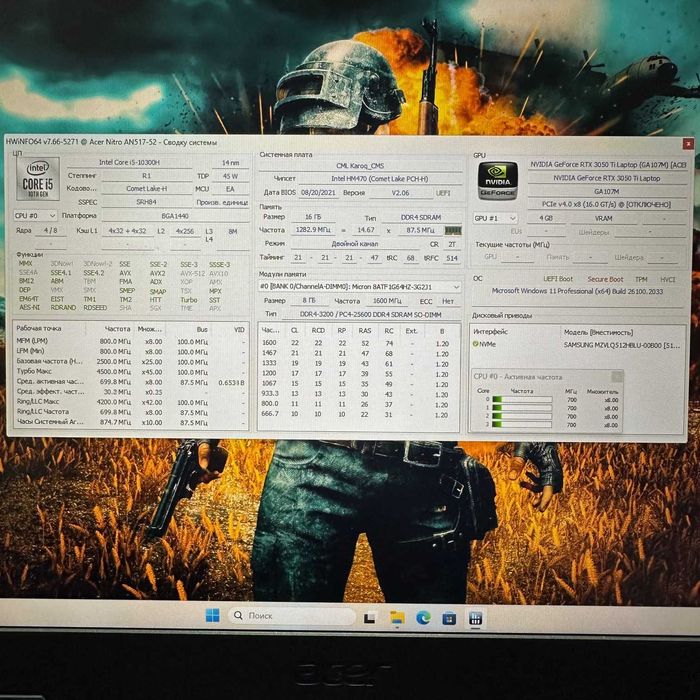Select the 14 nm process field
Viewport: 700px width, 700px height.
(230, 163)
